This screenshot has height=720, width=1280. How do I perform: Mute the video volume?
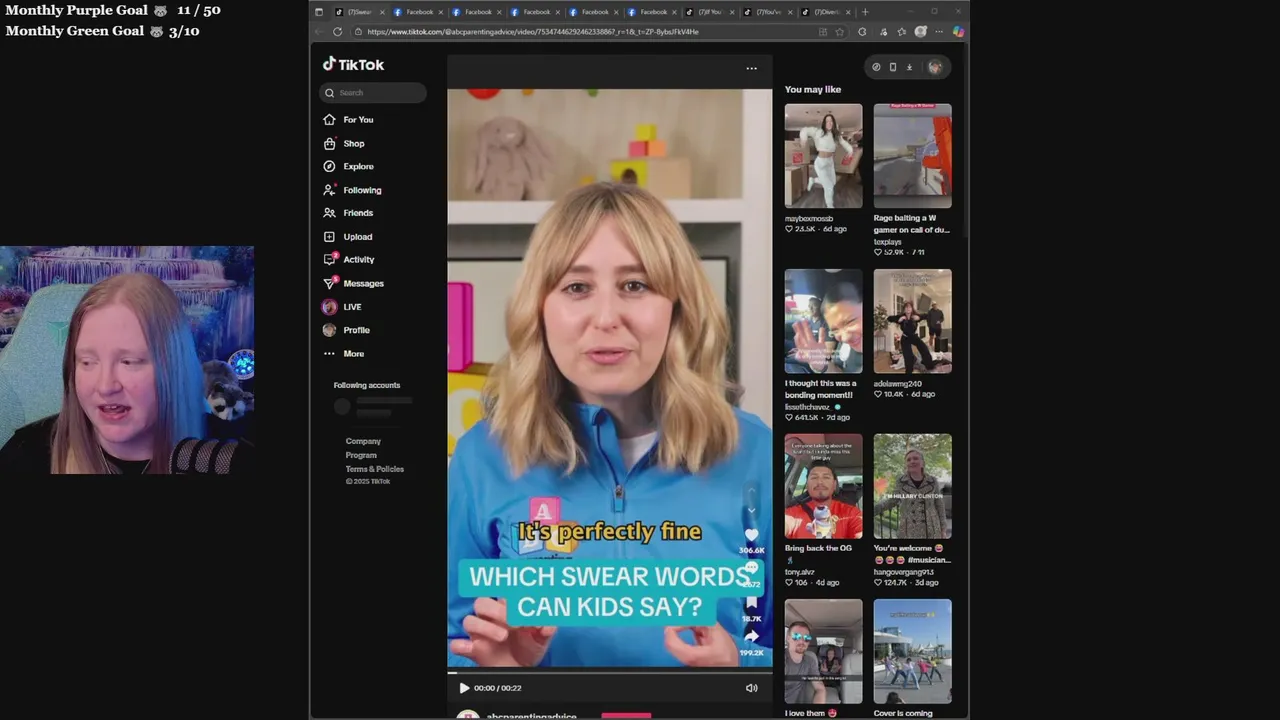(x=751, y=688)
